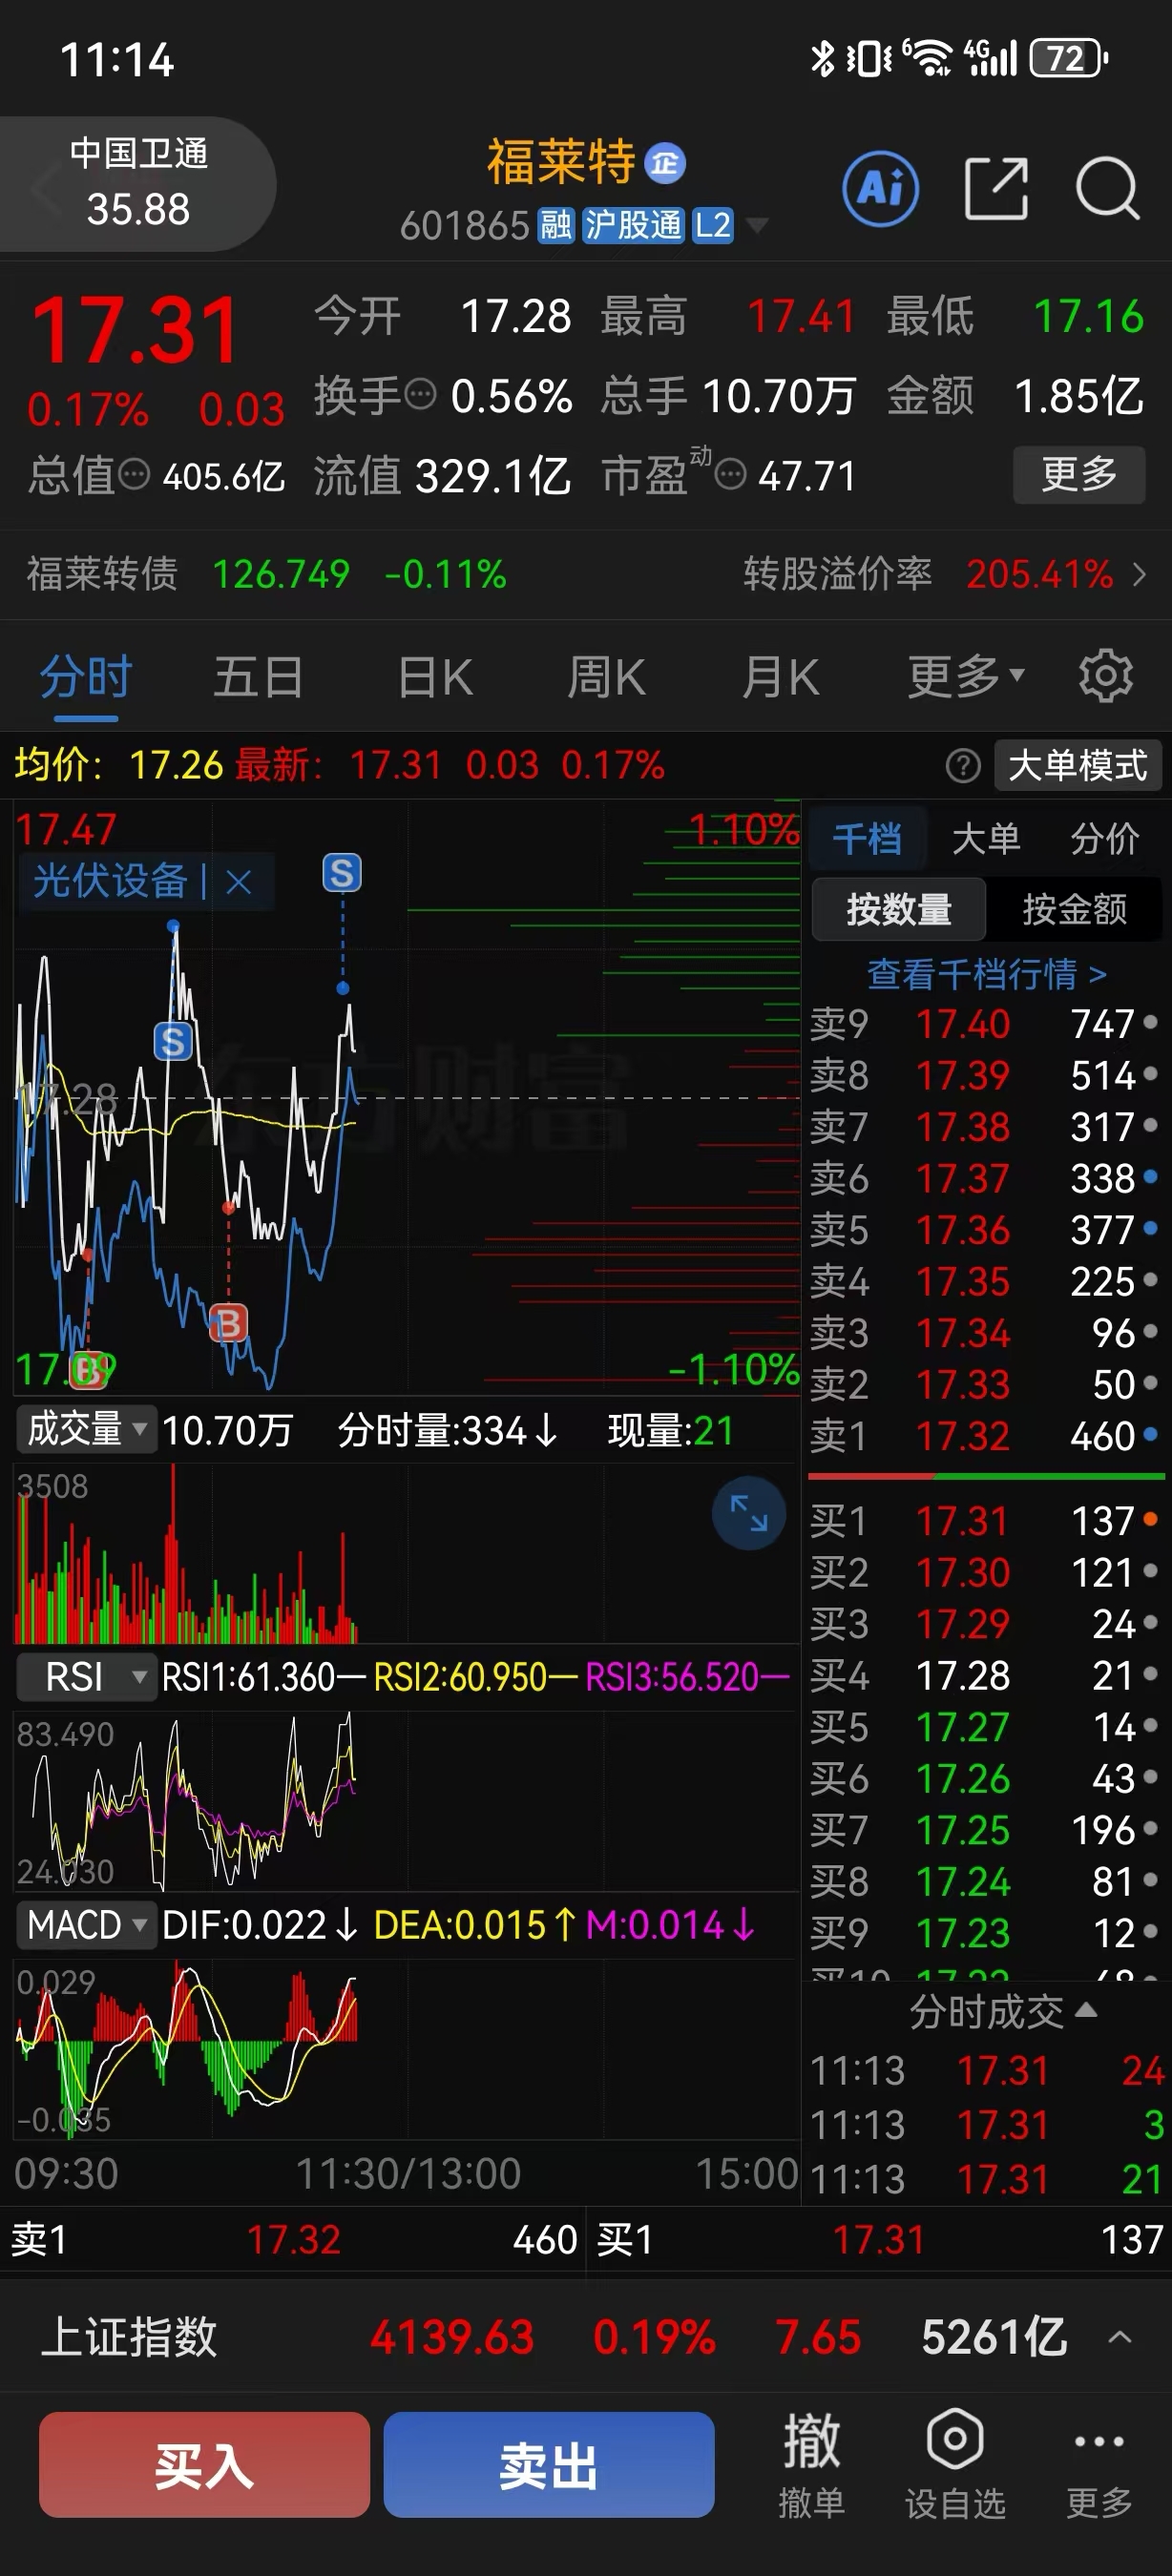Tap the 沪股通 badge
Viewport: 1172px width, 2576px height.
633,226
